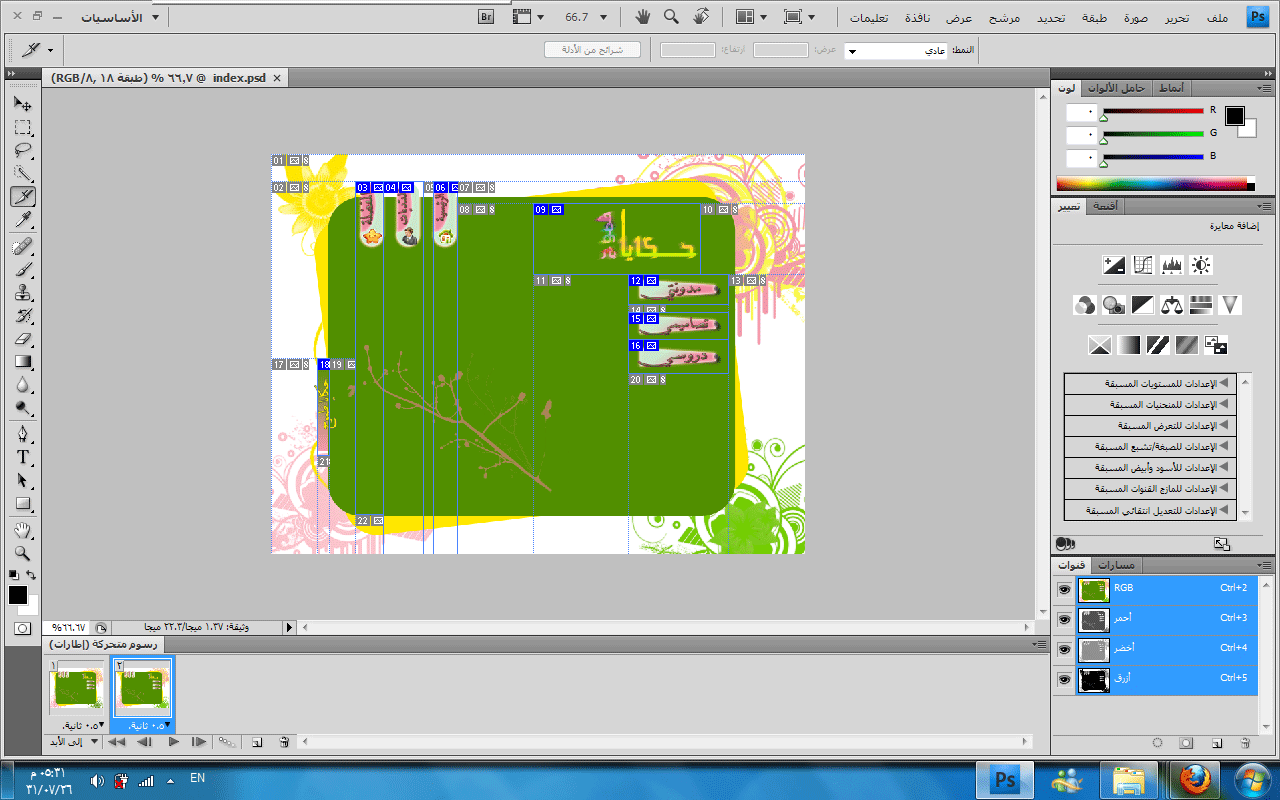Screen dimensions: 1280x800
Task: Add a Levels adjustment from the panel
Action: (1171, 265)
